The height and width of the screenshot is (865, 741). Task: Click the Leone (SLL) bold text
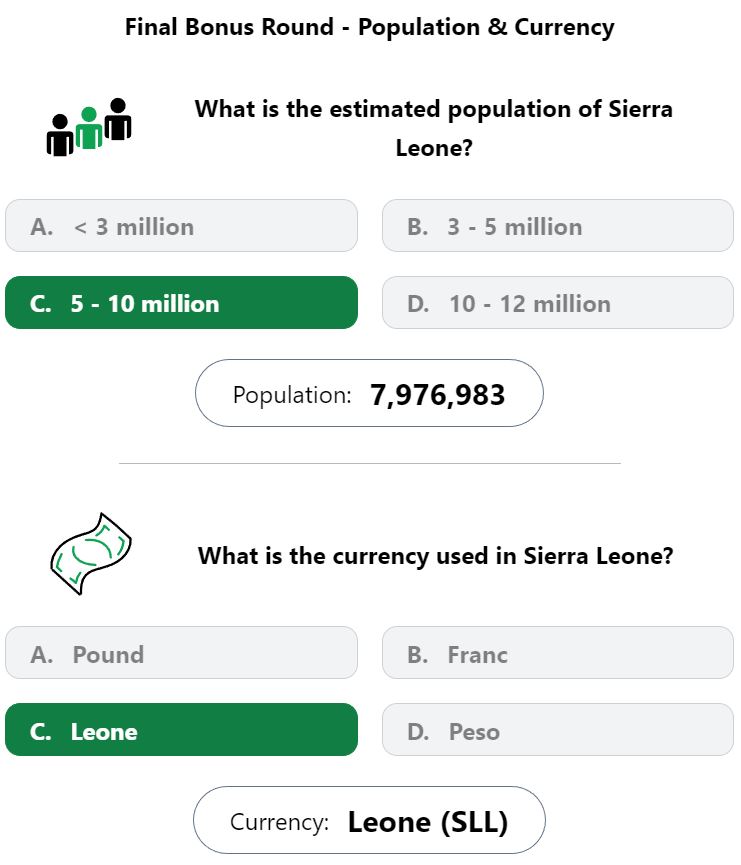pos(428,823)
